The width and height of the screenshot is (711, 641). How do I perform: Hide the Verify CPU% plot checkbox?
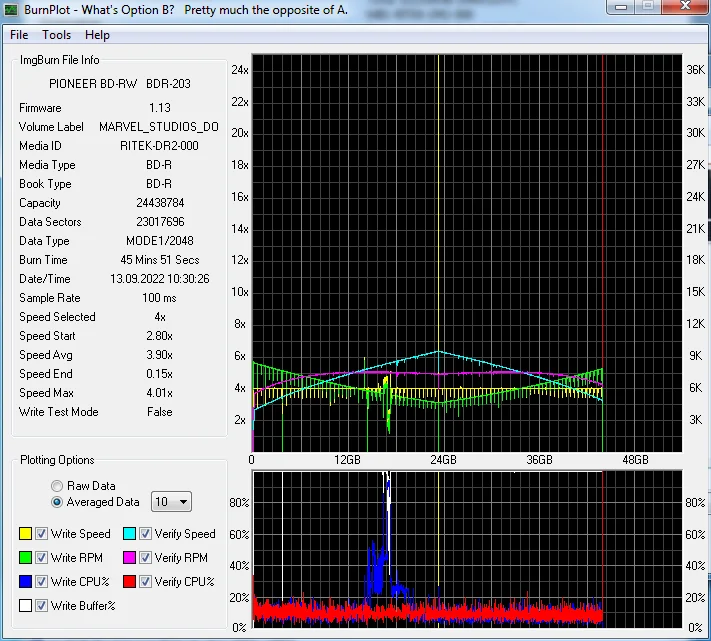pos(146,581)
